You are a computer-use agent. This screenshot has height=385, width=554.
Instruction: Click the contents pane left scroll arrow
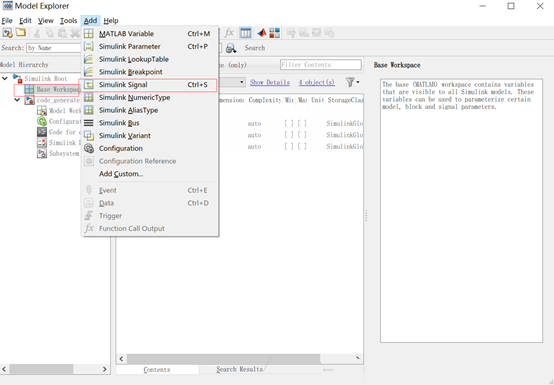click(x=122, y=359)
